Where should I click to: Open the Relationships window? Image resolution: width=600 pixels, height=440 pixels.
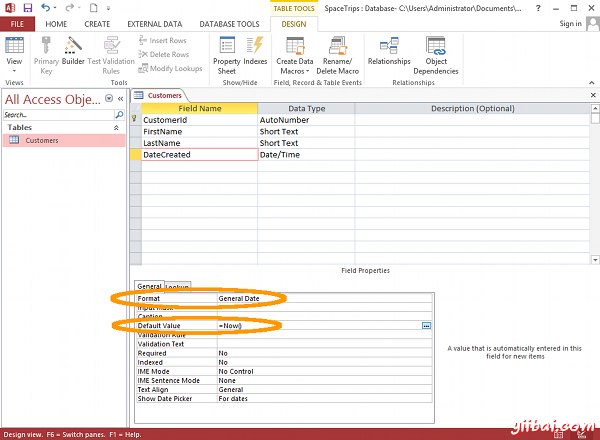[x=388, y=50]
